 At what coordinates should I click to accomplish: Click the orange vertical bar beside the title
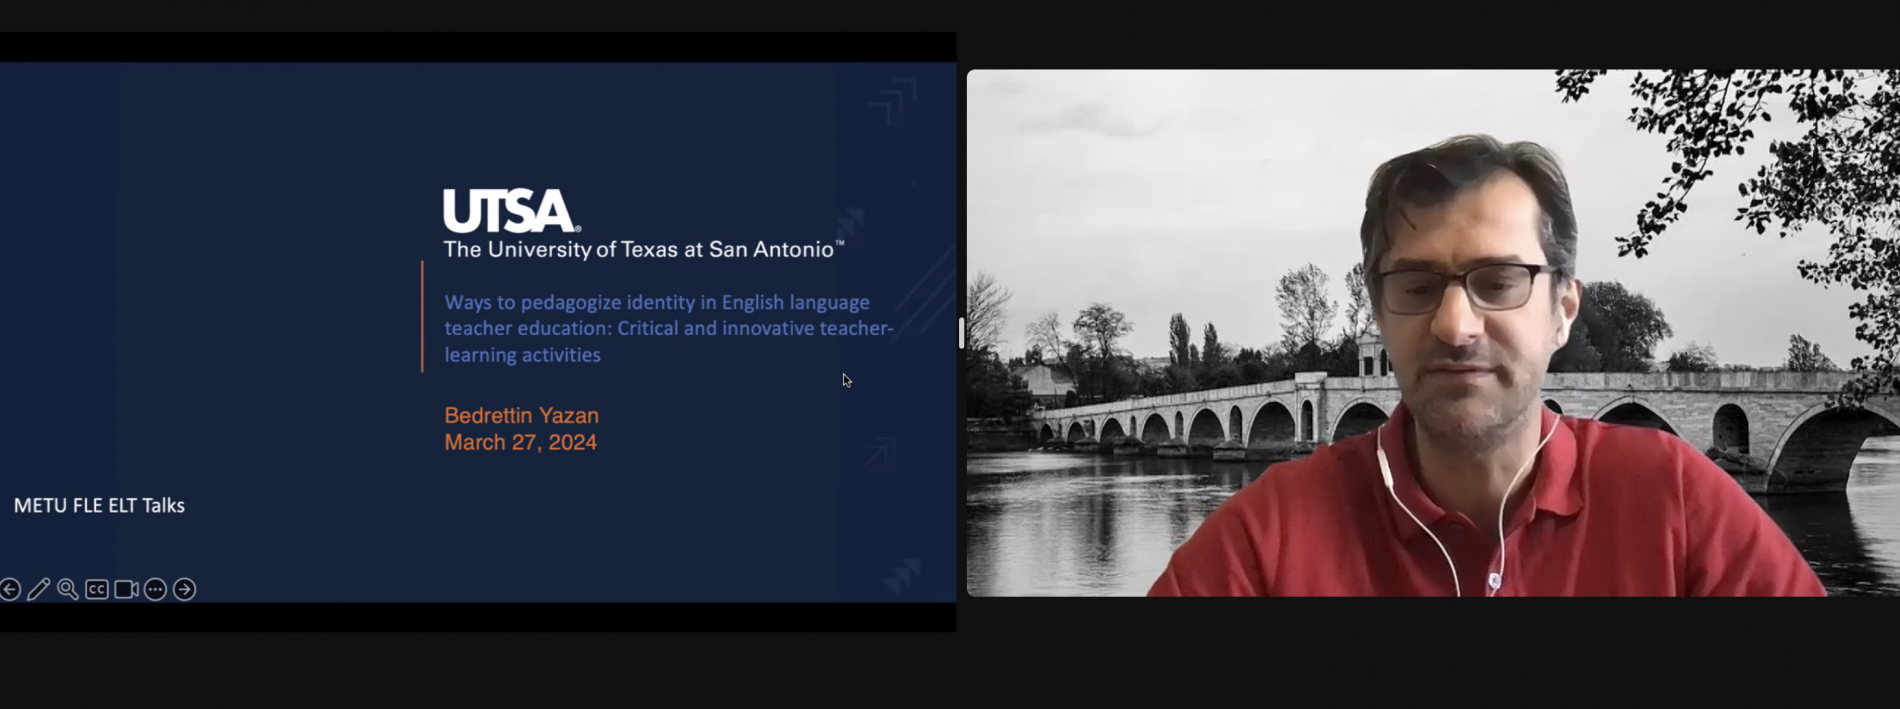click(x=422, y=317)
